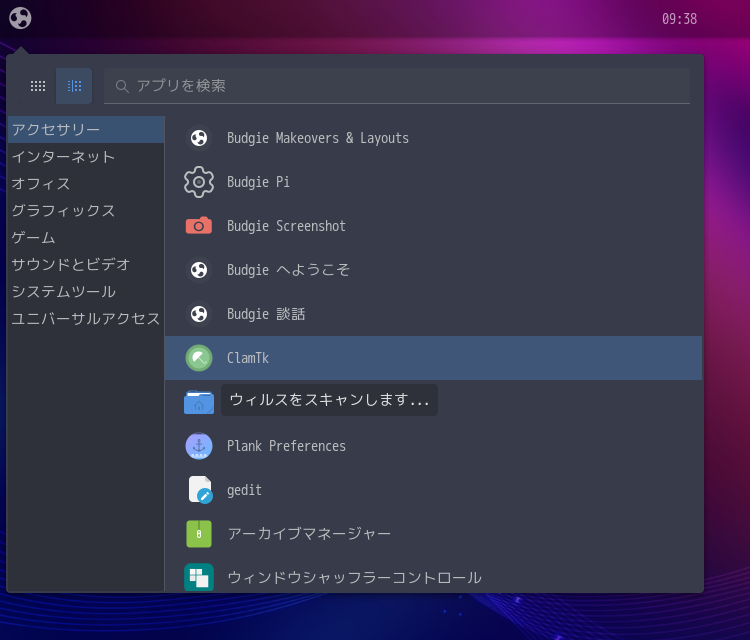Image resolution: width=750 pixels, height=640 pixels.
Task: Switch to grid view mode
Action: [38, 86]
